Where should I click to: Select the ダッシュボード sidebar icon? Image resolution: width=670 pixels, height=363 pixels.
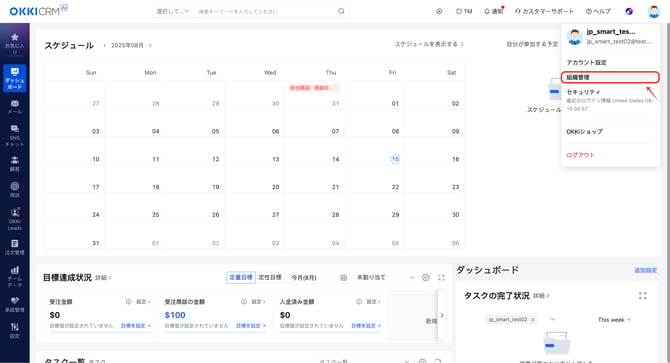(15, 78)
